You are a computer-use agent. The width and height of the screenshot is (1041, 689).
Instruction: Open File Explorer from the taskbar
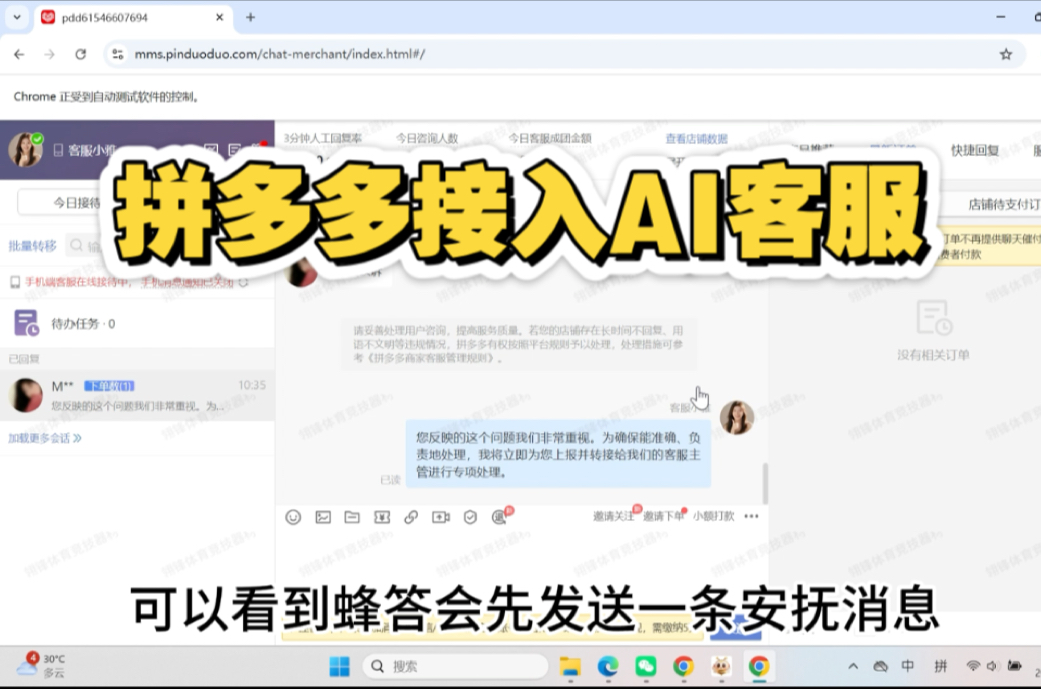[570, 666]
